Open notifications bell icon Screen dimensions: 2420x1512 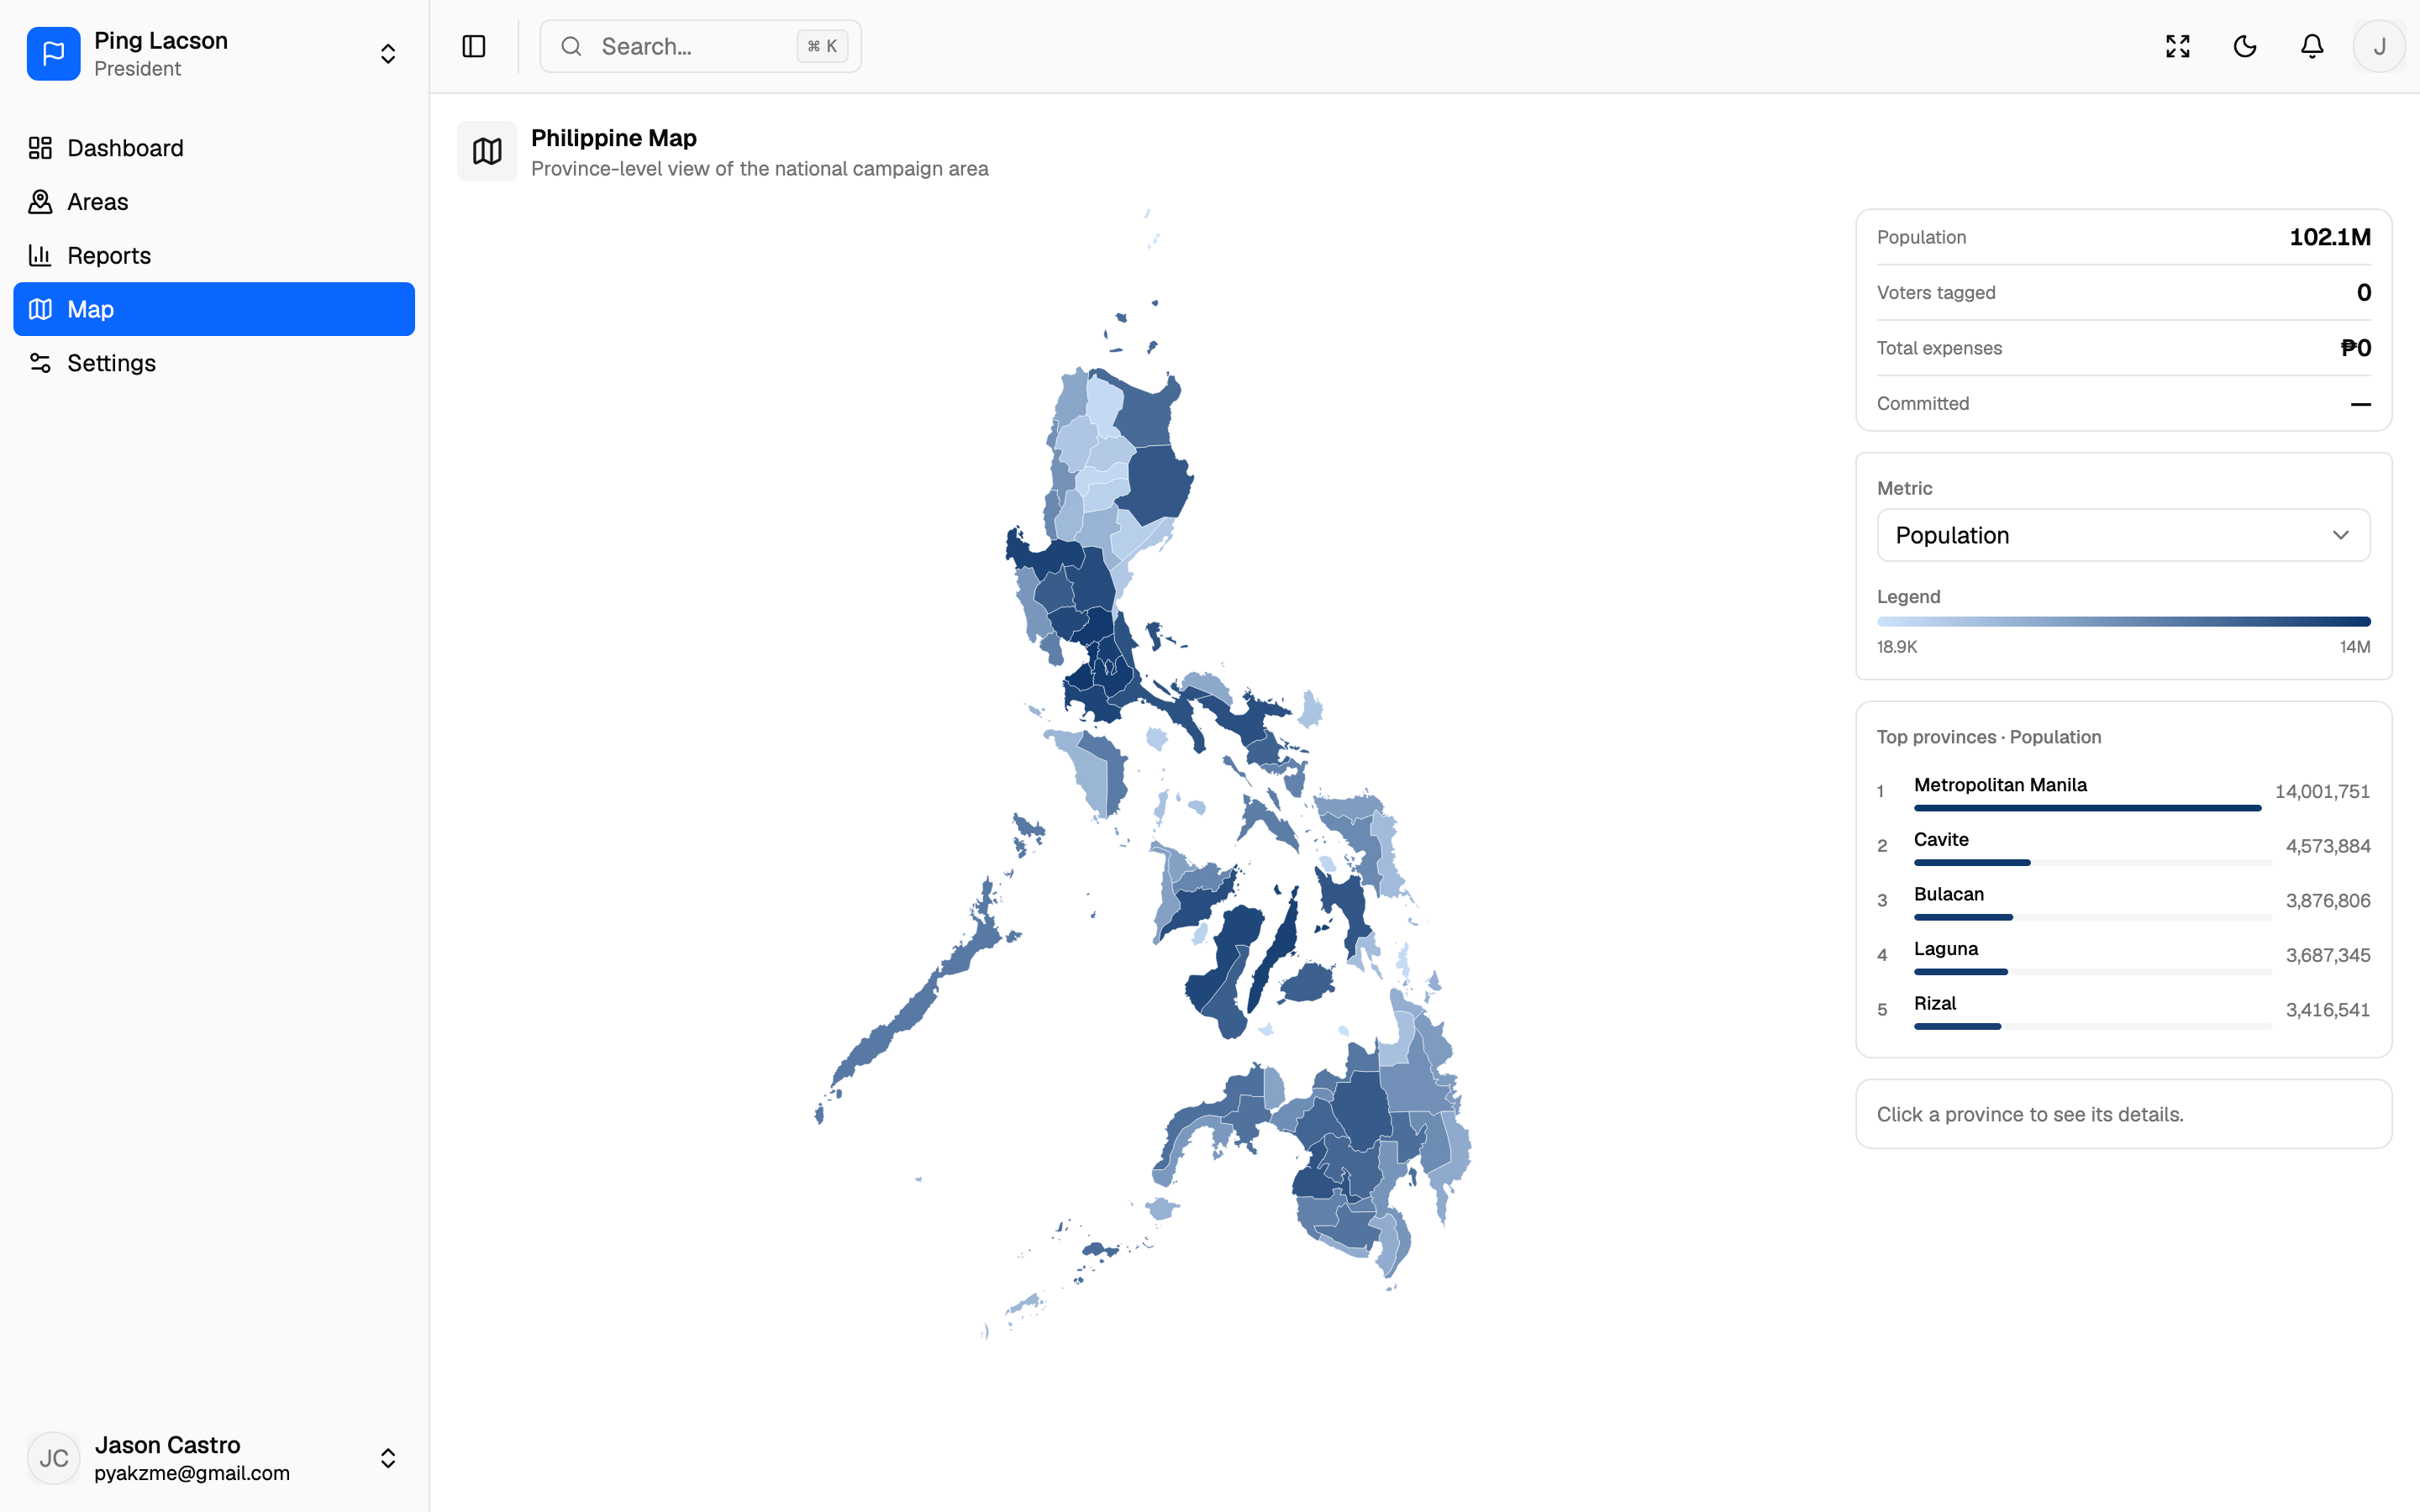click(2312, 46)
